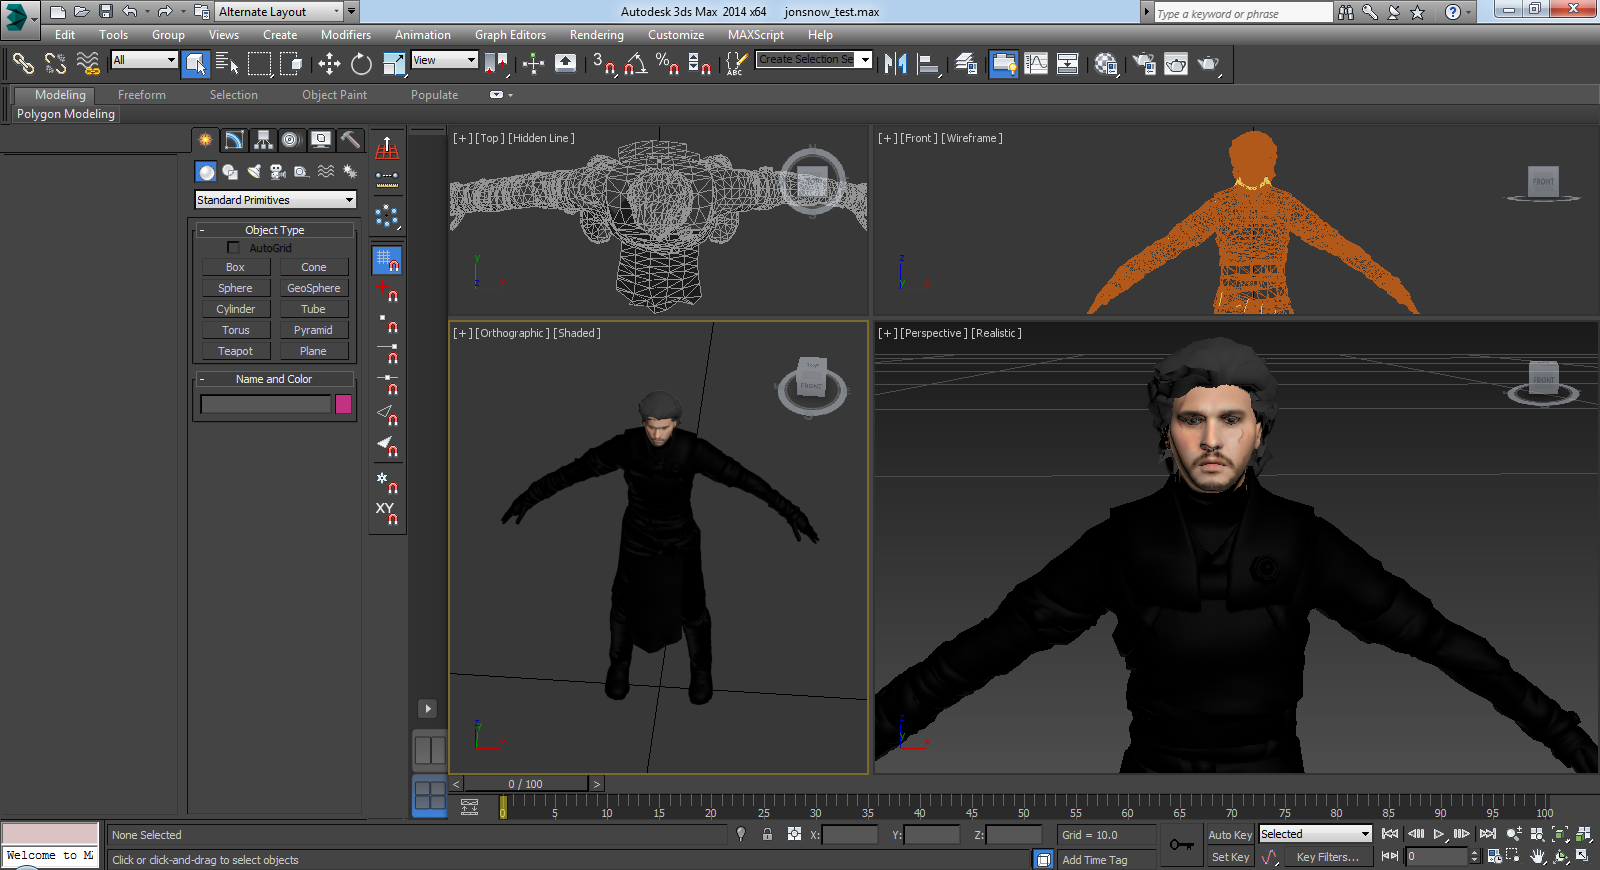Toggle the Window/Crossing selection mode
The width and height of the screenshot is (1600, 870).
291,64
